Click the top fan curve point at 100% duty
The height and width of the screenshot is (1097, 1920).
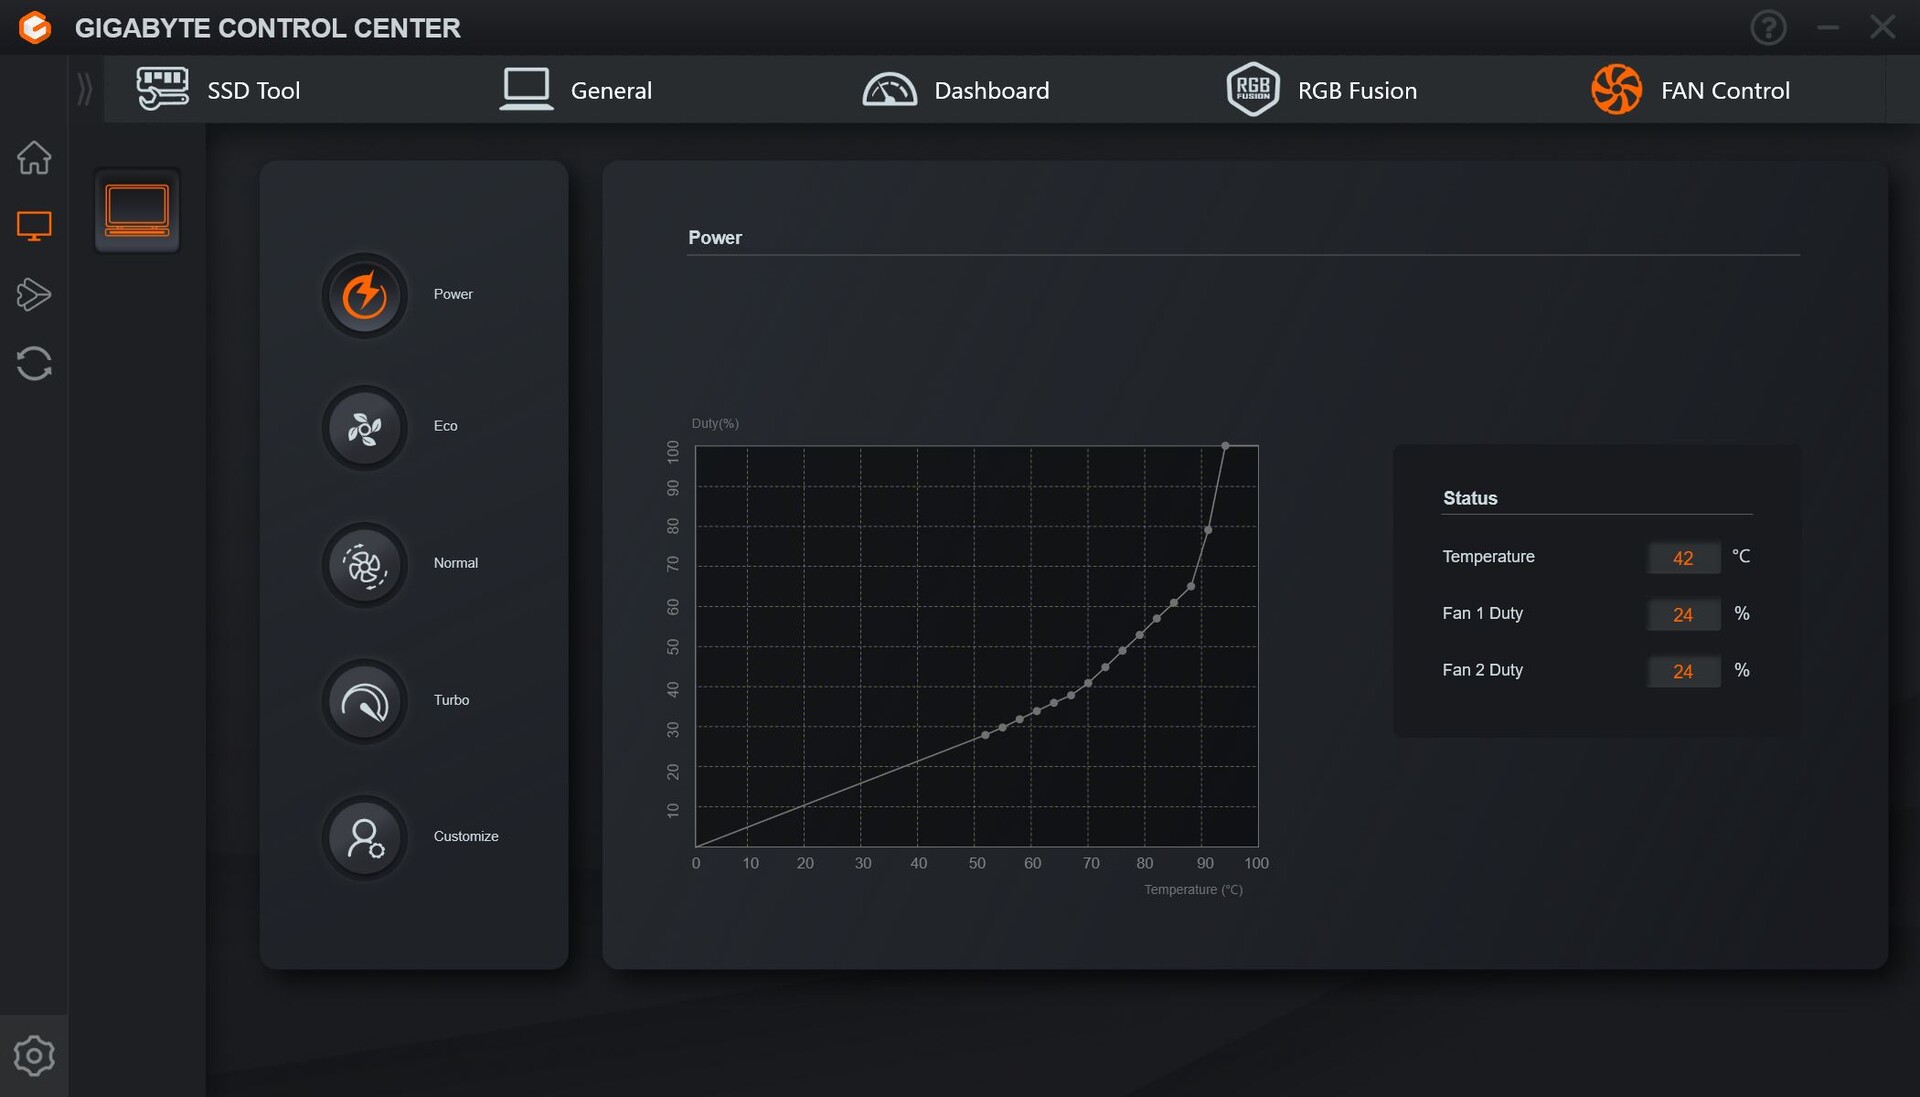pyautogui.click(x=1225, y=446)
